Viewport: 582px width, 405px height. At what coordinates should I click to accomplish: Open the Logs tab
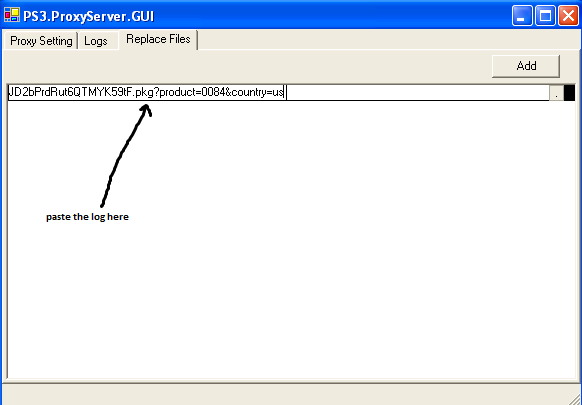click(96, 40)
